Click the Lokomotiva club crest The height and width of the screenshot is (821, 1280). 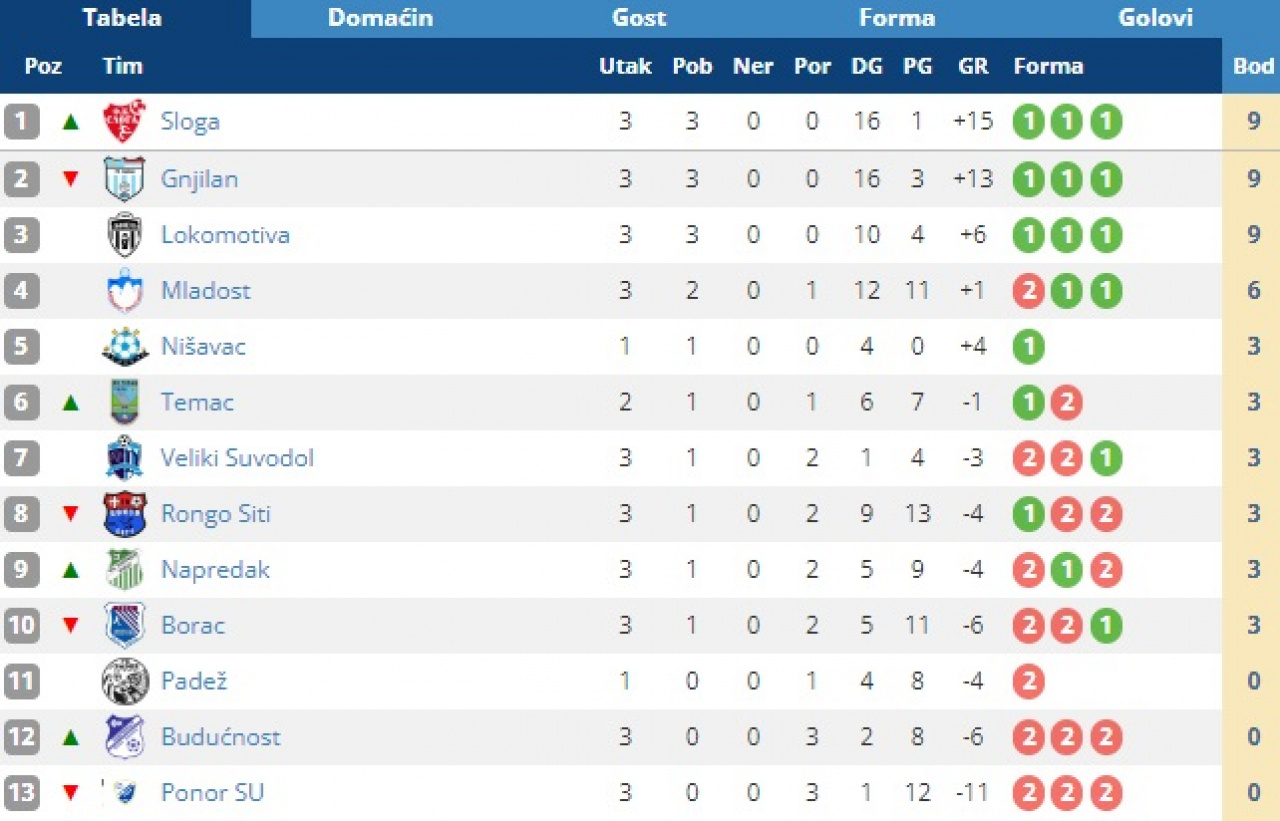coord(125,235)
